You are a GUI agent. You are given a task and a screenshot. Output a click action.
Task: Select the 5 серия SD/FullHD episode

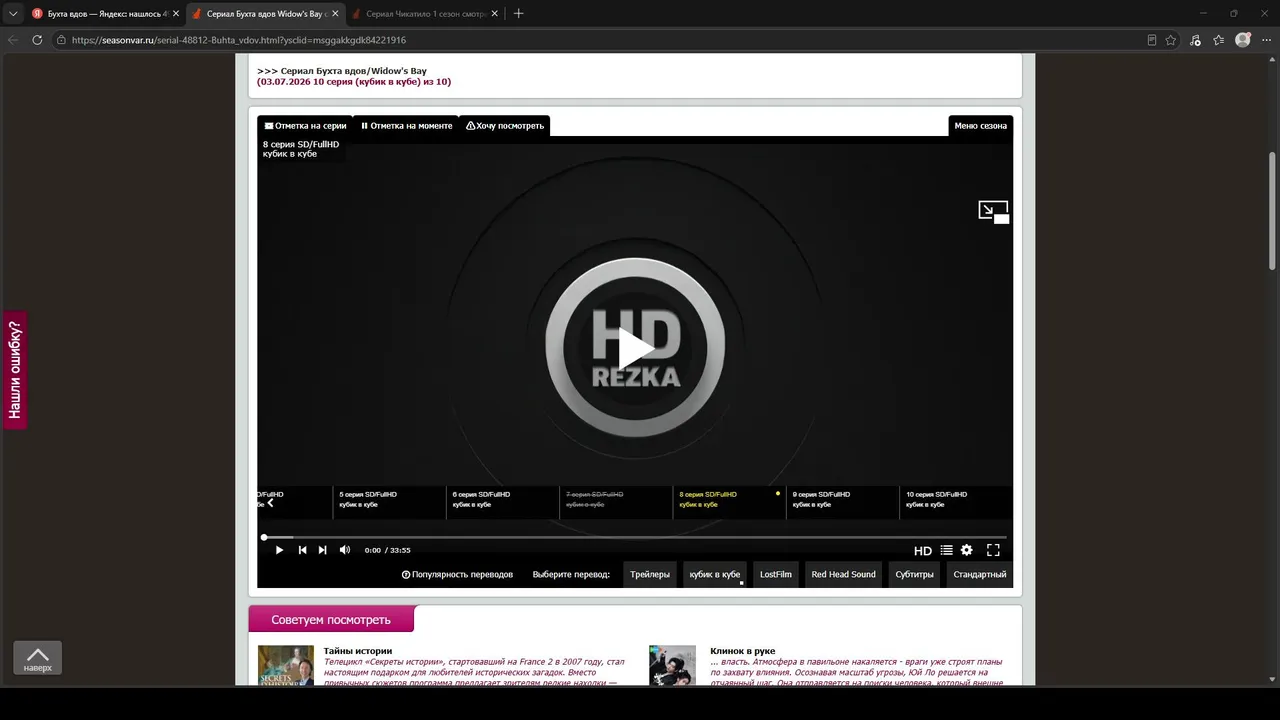pyautogui.click(x=389, y=502)
